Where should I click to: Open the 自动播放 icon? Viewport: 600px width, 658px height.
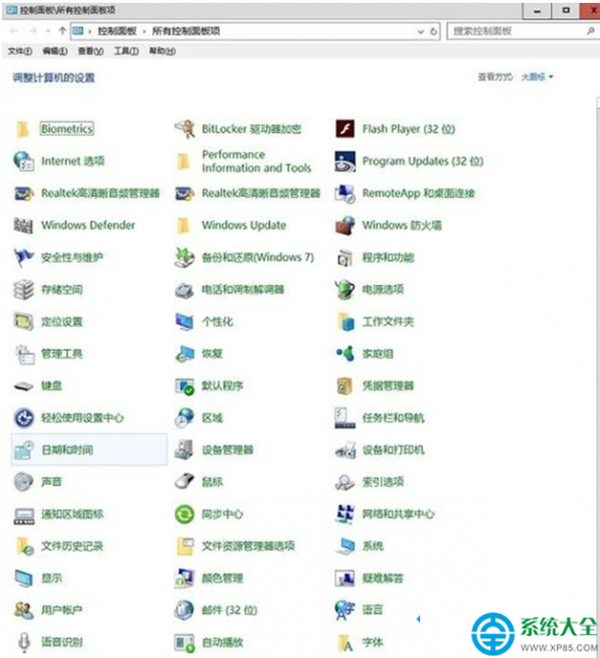click(185, 642)
